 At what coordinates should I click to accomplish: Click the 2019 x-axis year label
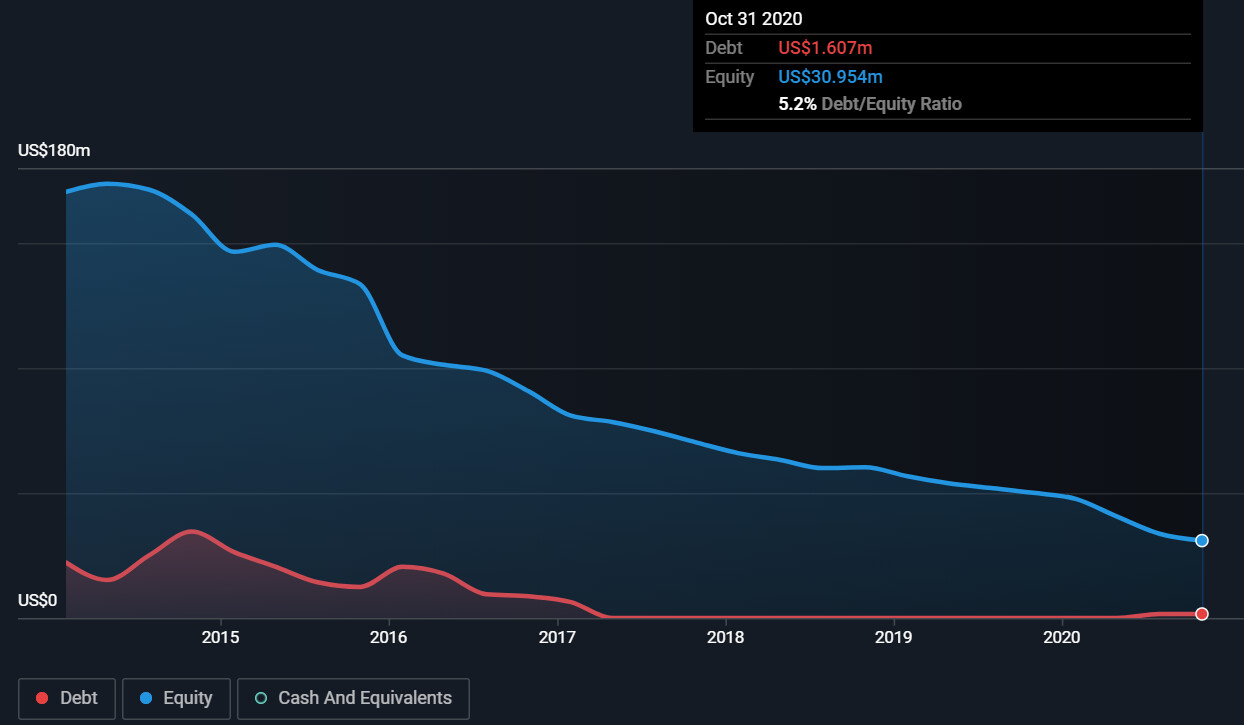[893, 637]
